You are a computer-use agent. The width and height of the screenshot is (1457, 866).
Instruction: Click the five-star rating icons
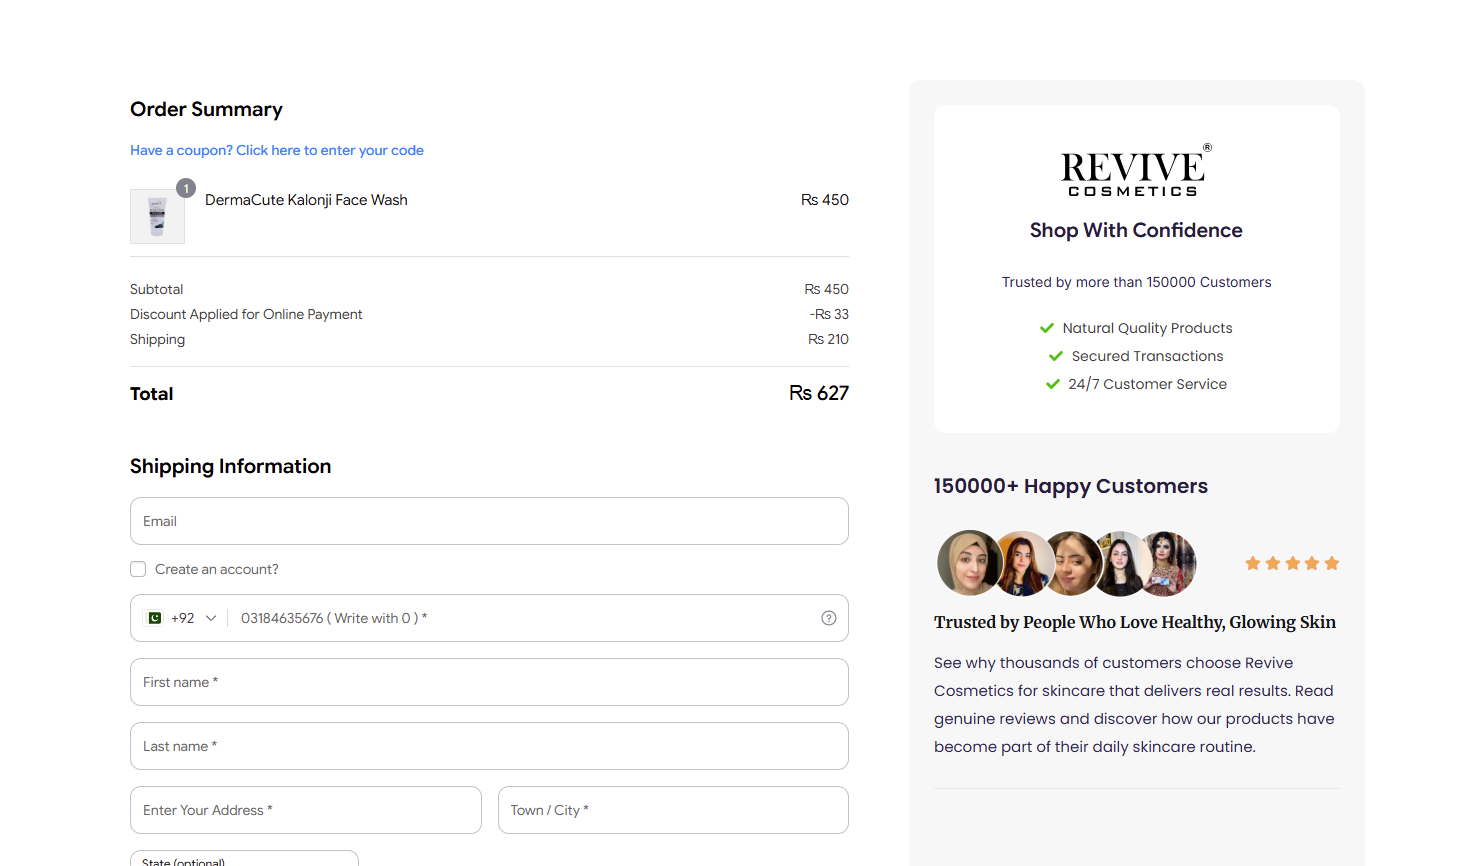1292,563
